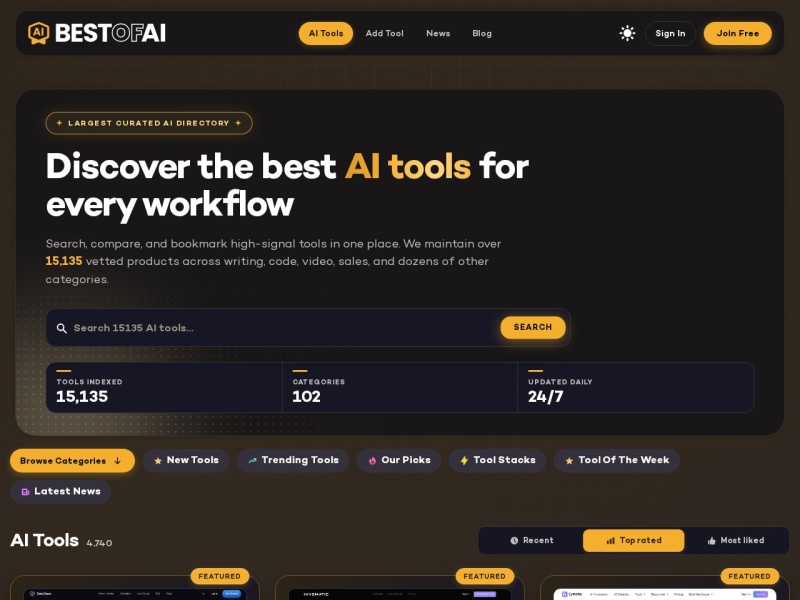Click lightning icon on Tool Stacks
The height and width of the screenshot is (600, 800).
464,461
